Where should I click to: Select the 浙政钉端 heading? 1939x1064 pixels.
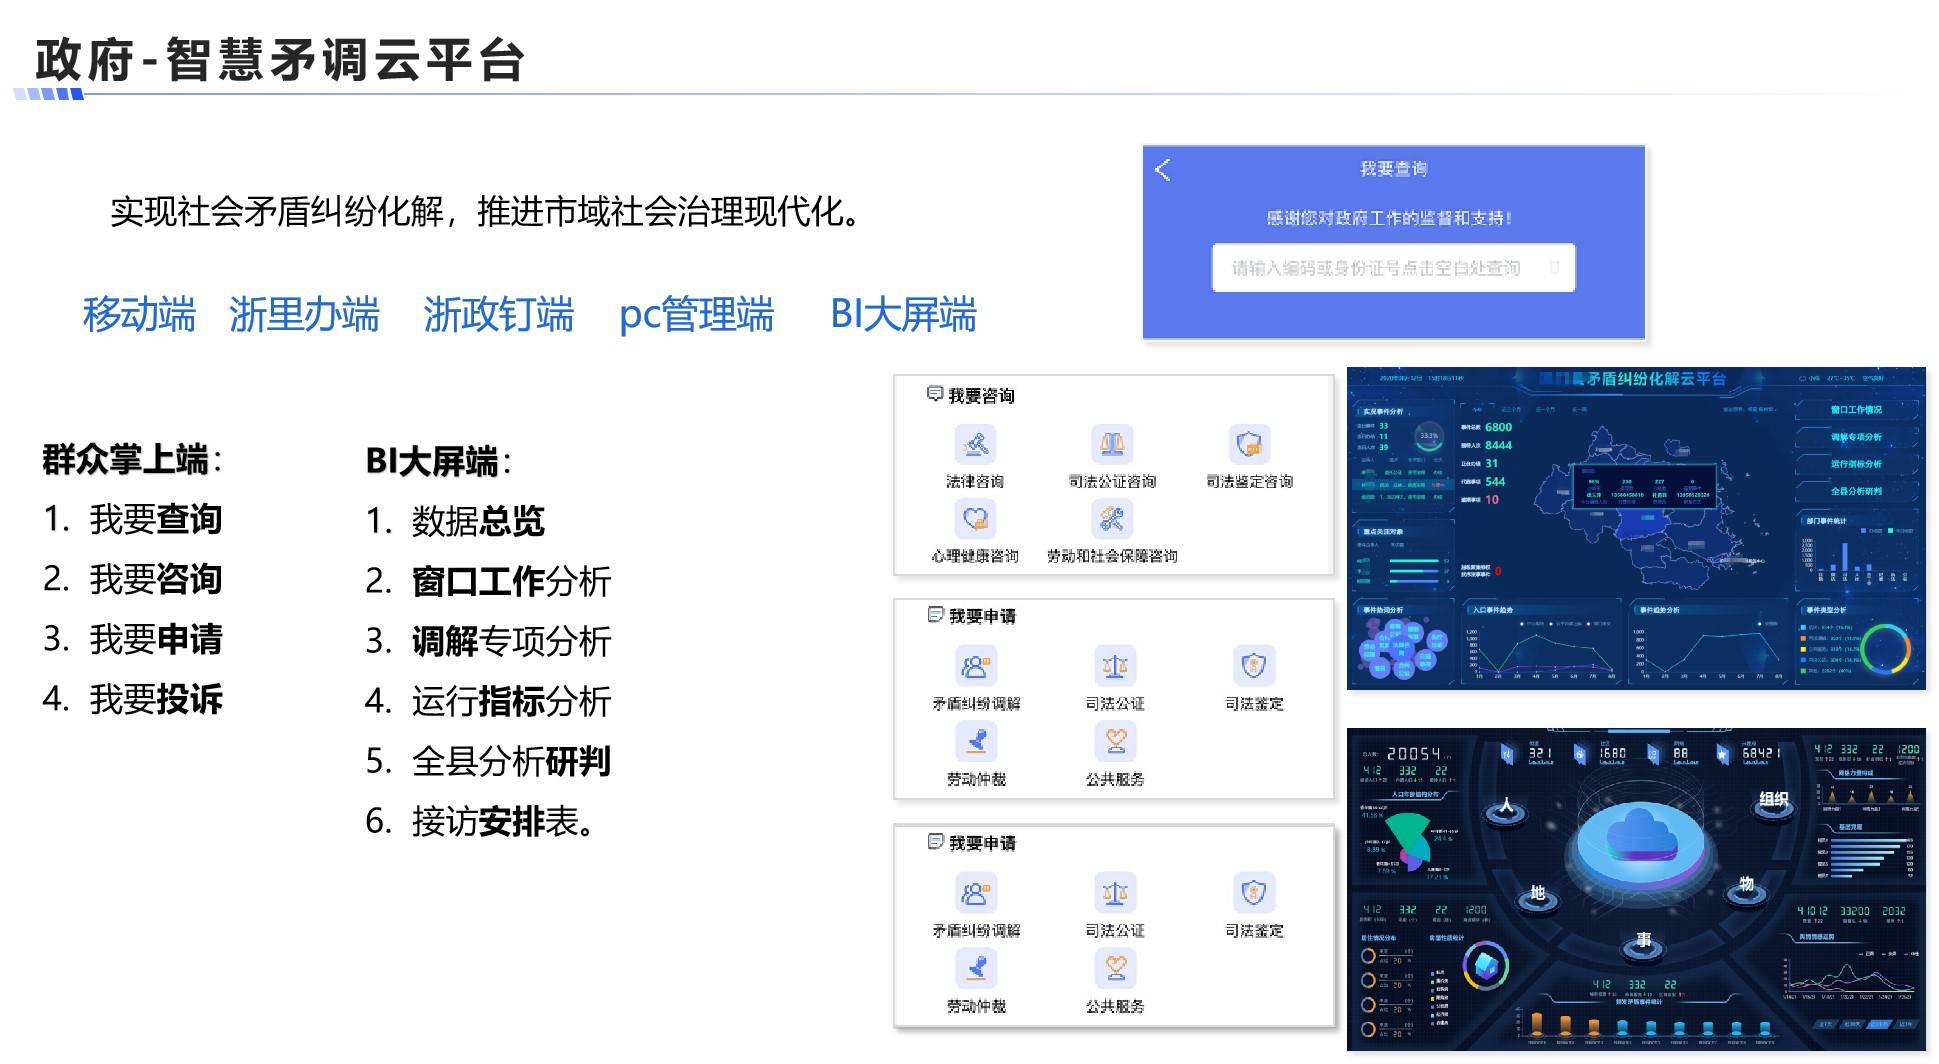coord(498,315)
